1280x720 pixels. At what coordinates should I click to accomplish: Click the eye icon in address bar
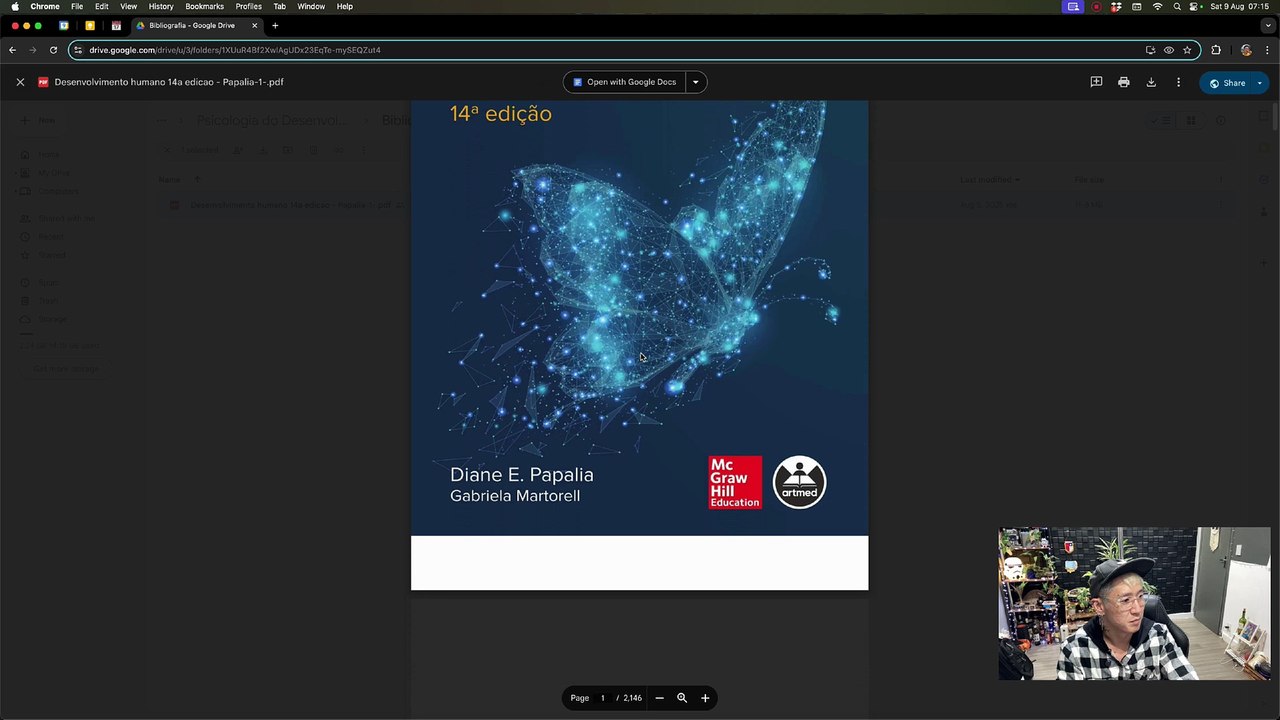tap(1169, 50)
